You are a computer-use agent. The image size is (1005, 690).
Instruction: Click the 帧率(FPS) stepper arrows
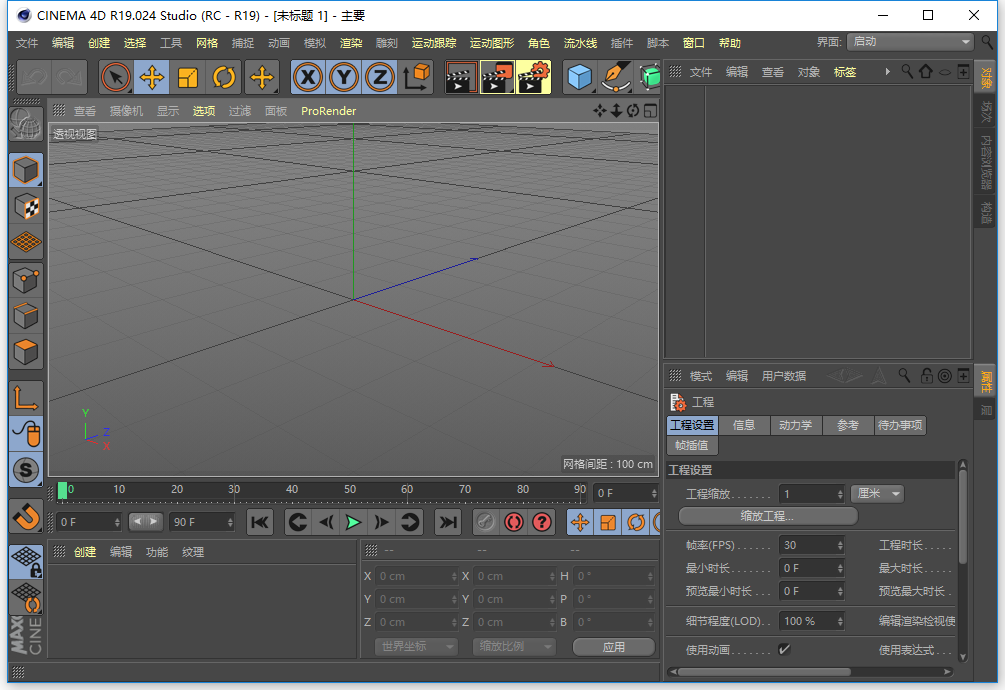coord(840,545)
